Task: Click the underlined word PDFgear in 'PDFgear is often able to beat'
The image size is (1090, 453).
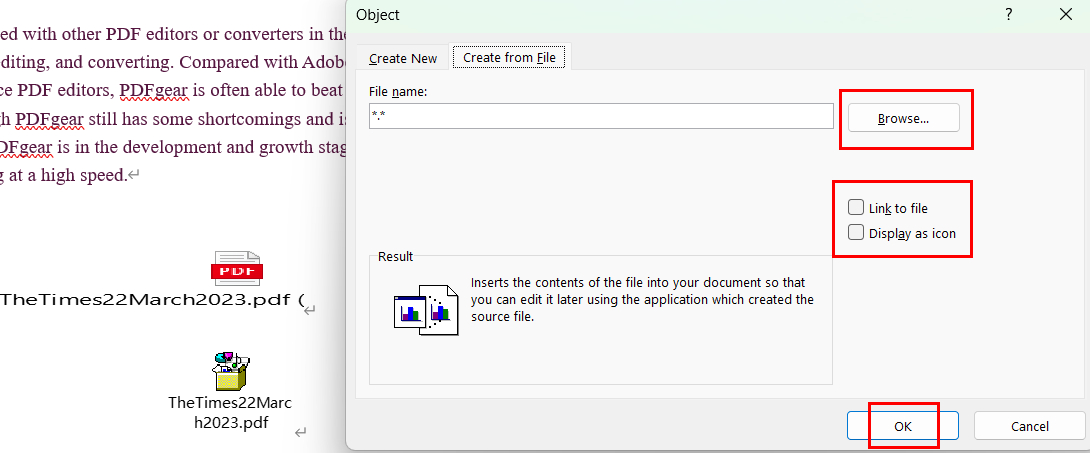Action: pos(154,90)
